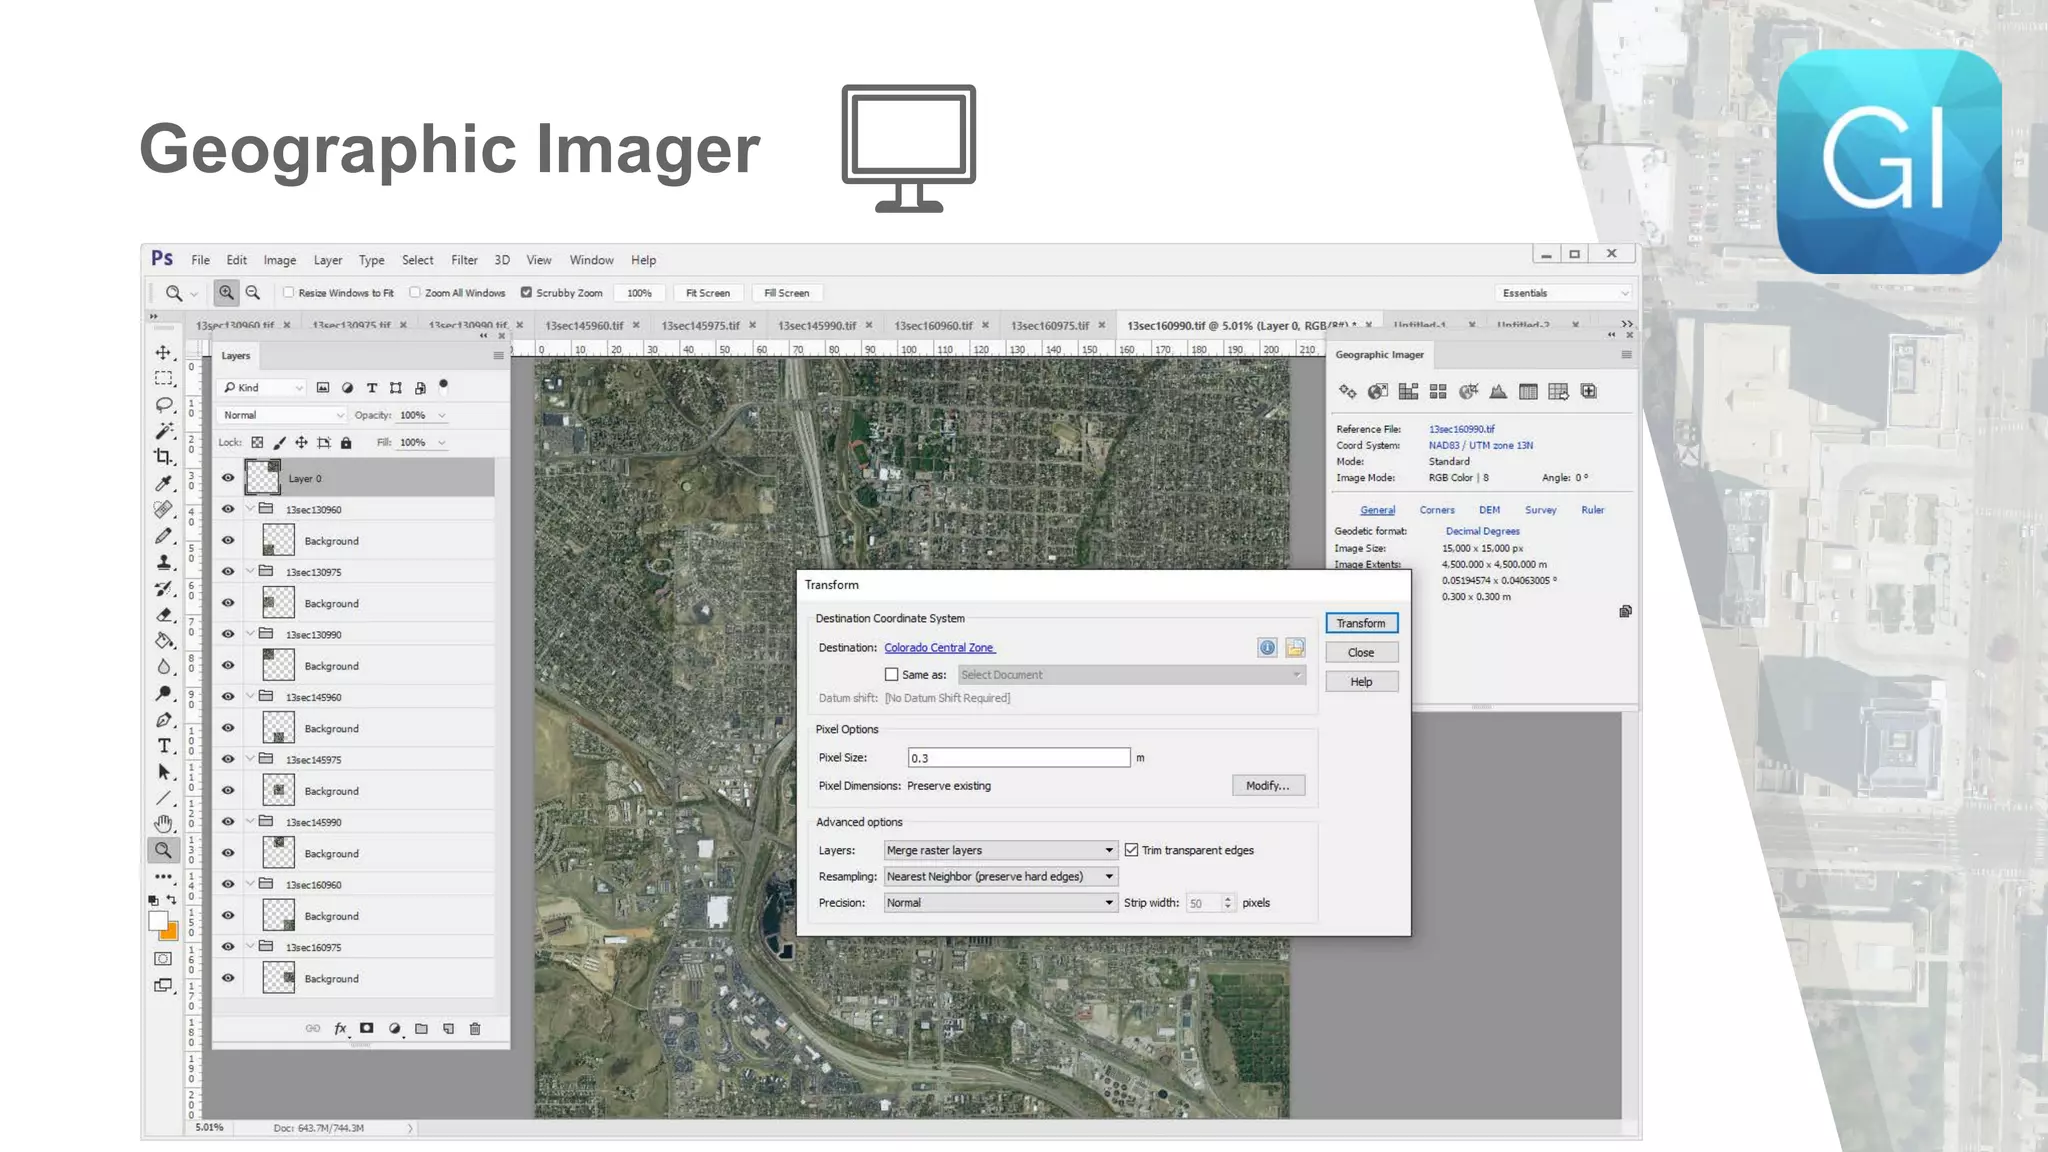2048x1152 pixels.
Task: Hide Layer 0 using its eye icon
Action: pyautogui.click(x=228, y=478)
